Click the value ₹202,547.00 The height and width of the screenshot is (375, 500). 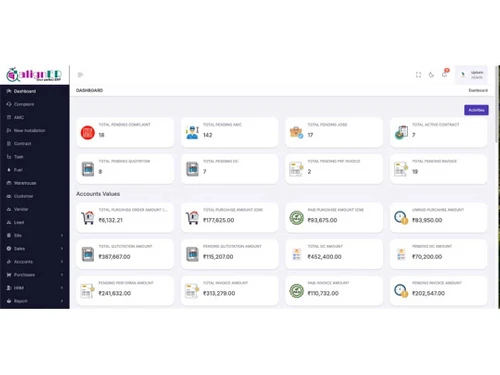(428, 293)
